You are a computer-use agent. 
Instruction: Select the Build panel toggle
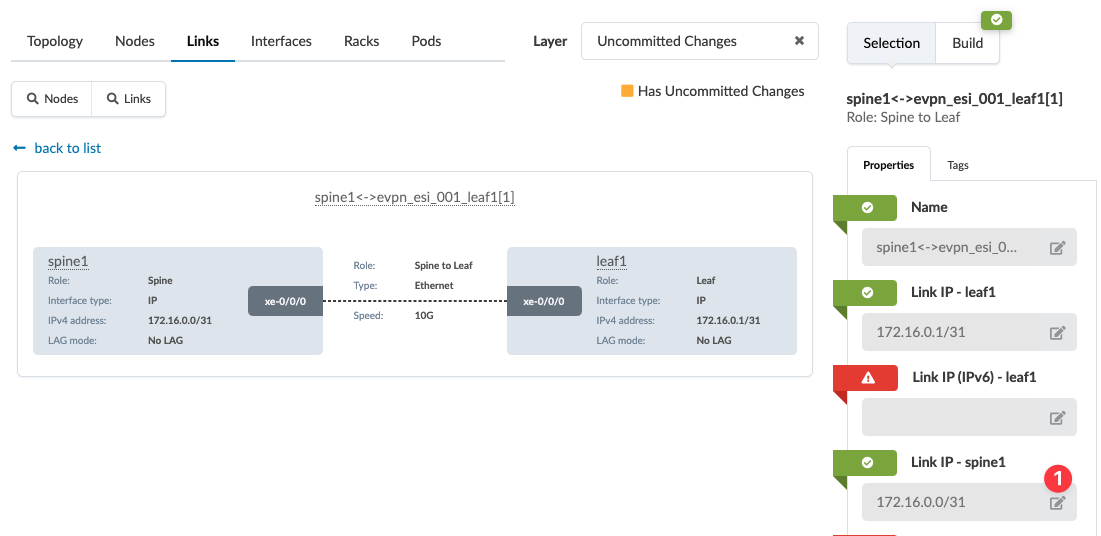(x=967, y=43)
